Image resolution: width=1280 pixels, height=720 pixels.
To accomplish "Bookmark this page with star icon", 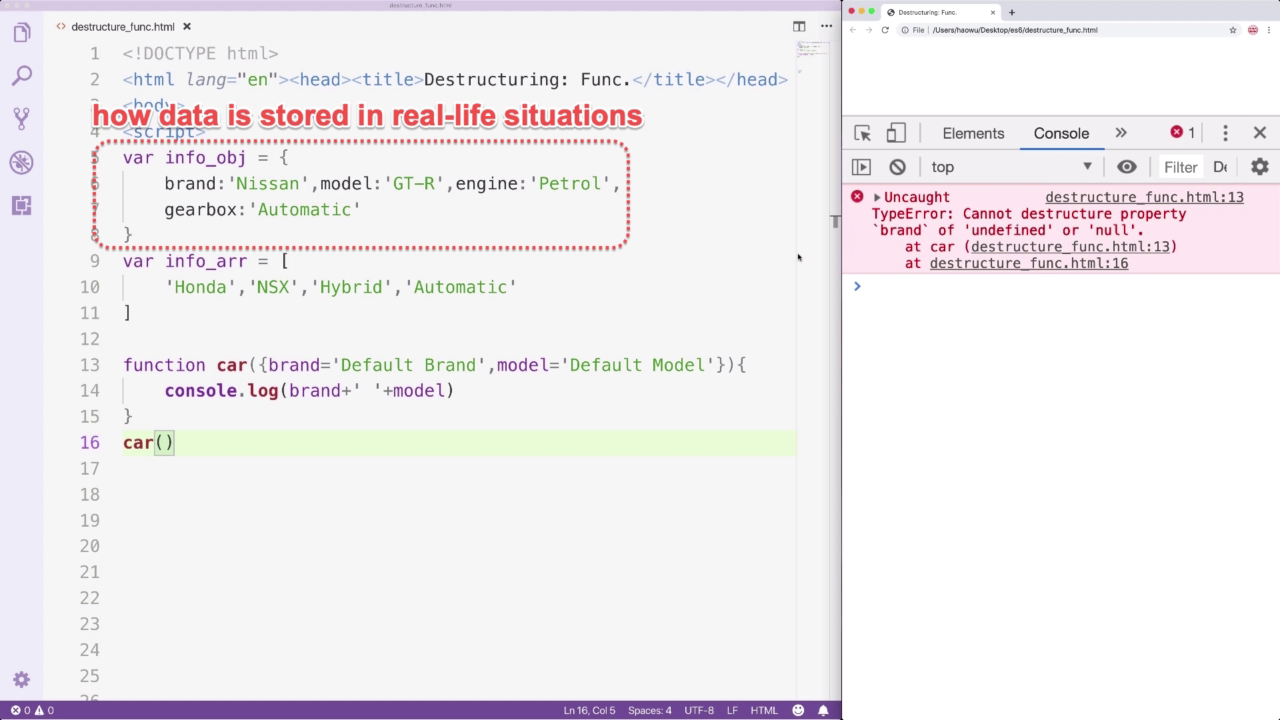I will coord(1233,30).
